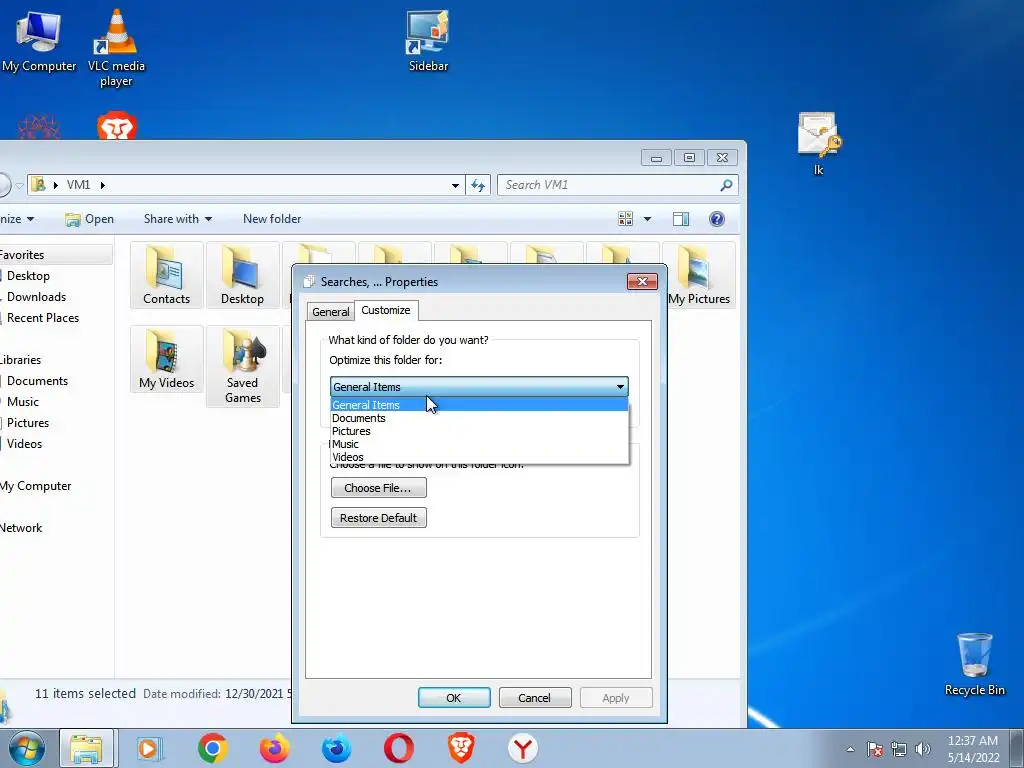Launch Firefox from taskbar
The width and height of the screenshot is (1024, 768).
[274, 748]
